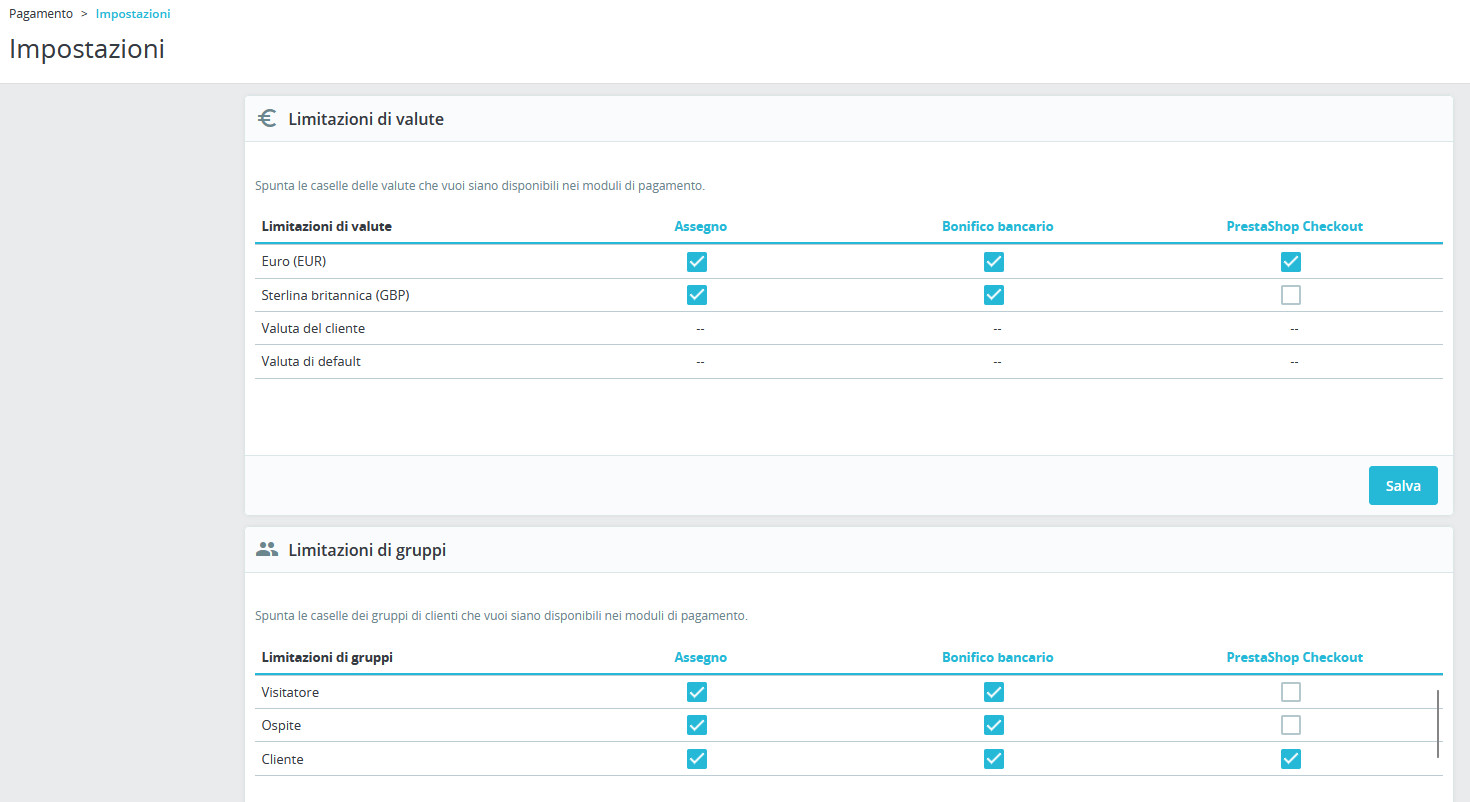Image resolution: width=1470 pixels, height=802 pixels.
Task: Click the groups table vertical scrollbar
Action: 1438,723
